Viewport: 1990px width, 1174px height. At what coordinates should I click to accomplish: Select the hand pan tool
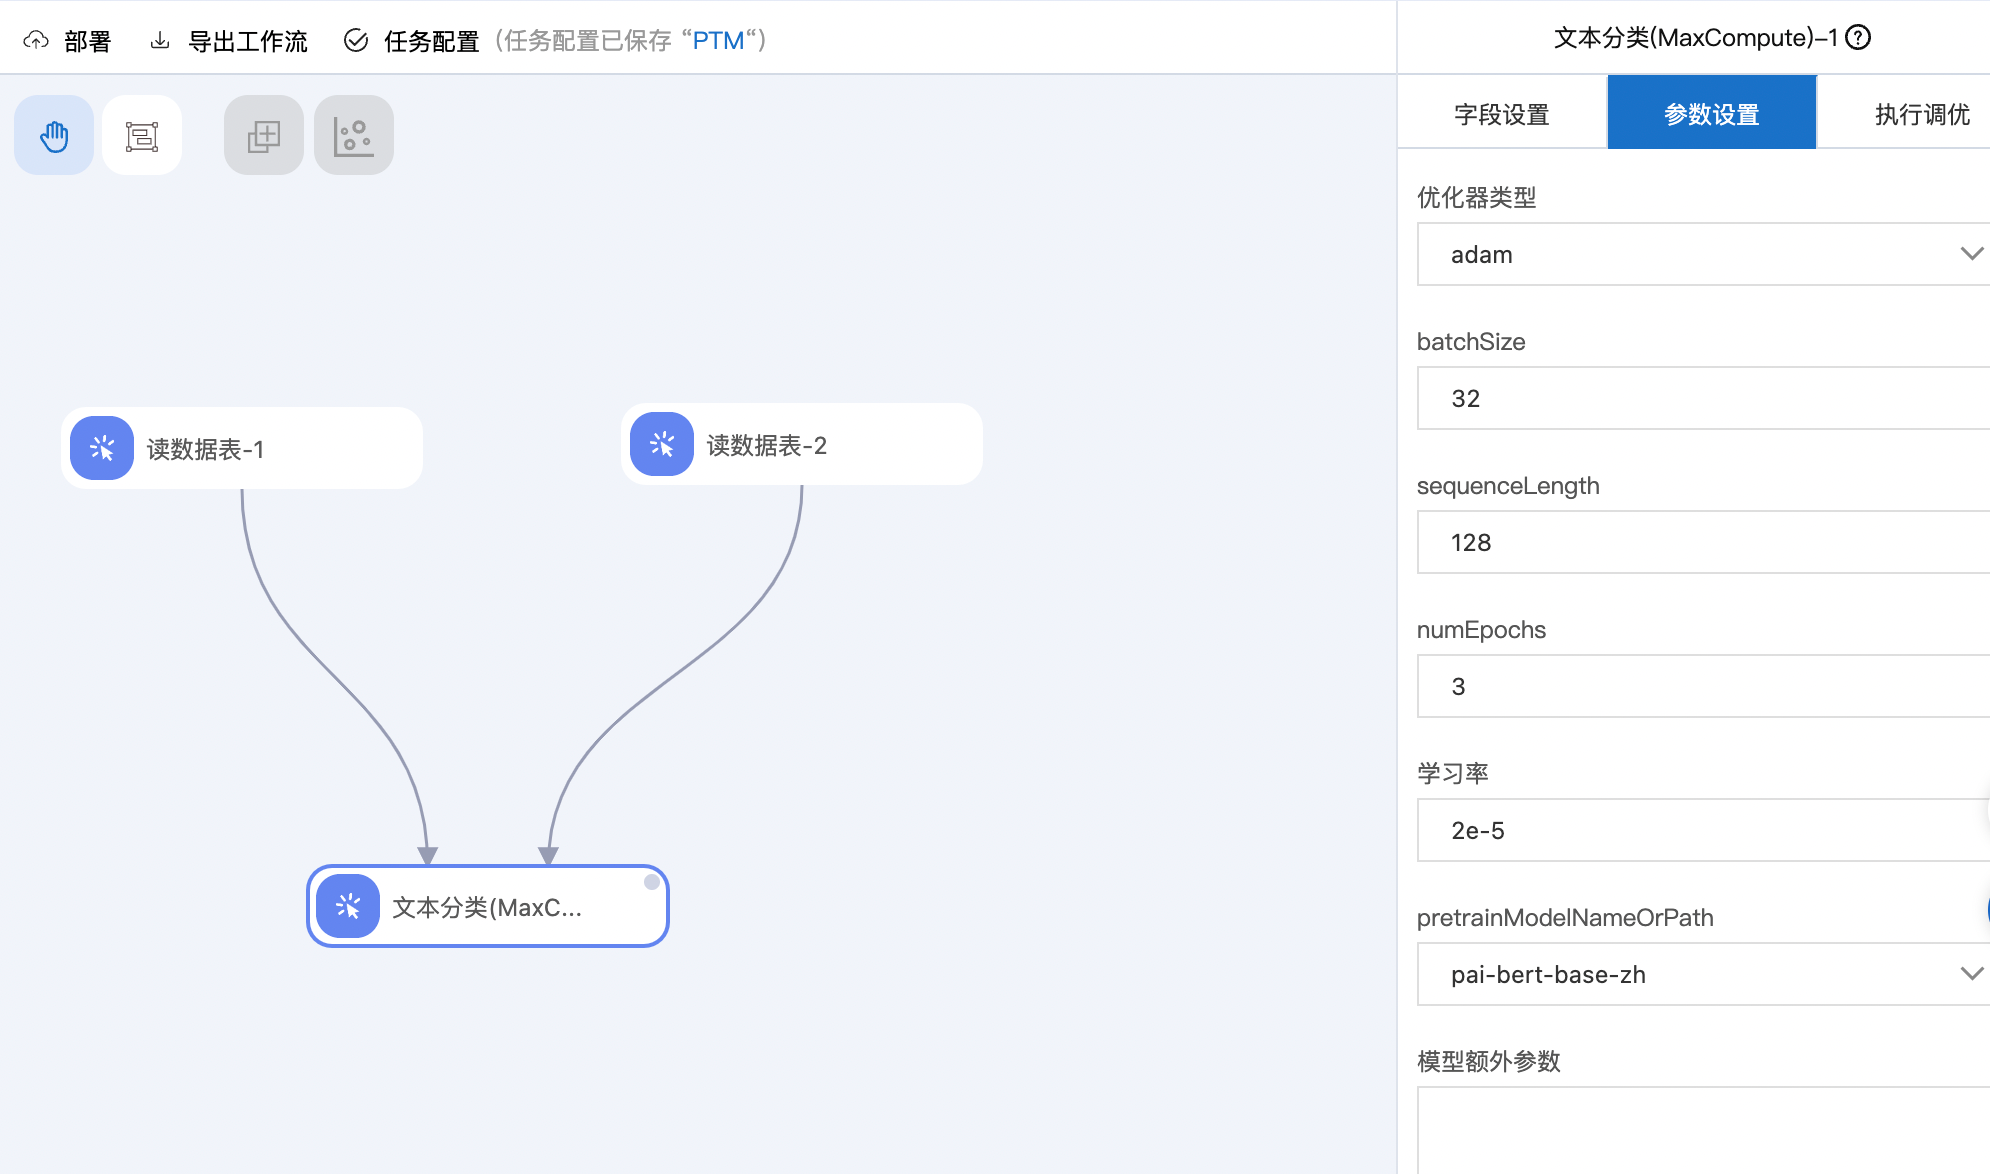[54, 135]
